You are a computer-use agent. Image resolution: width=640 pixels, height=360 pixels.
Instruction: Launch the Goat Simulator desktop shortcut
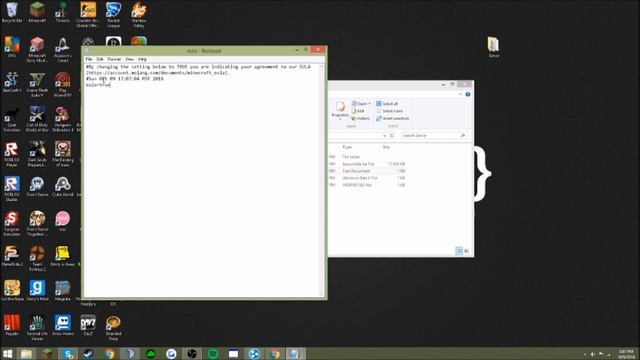(x=12, y=120)
